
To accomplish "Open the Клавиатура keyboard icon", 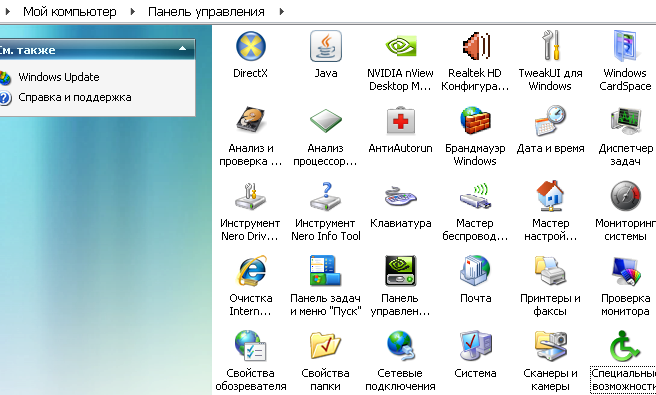I will [400, 196].
